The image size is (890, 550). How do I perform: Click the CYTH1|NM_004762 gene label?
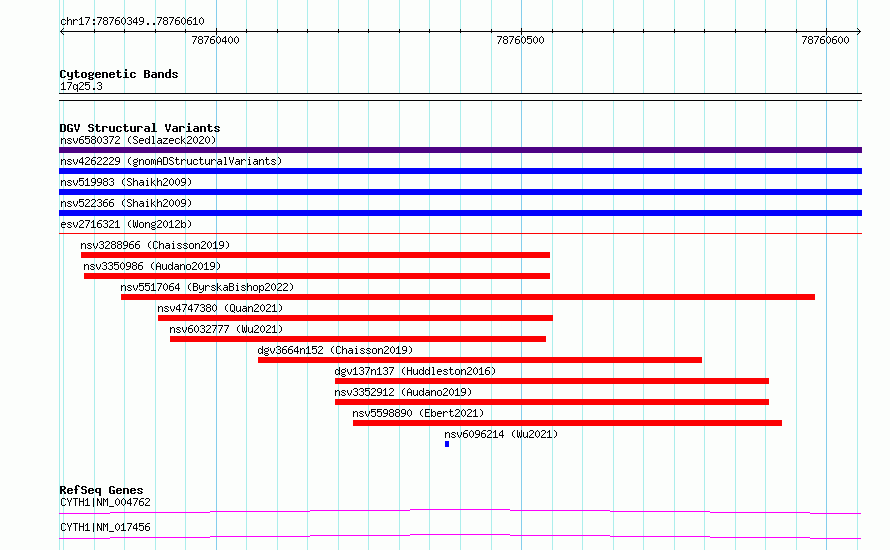click(106, 502)
